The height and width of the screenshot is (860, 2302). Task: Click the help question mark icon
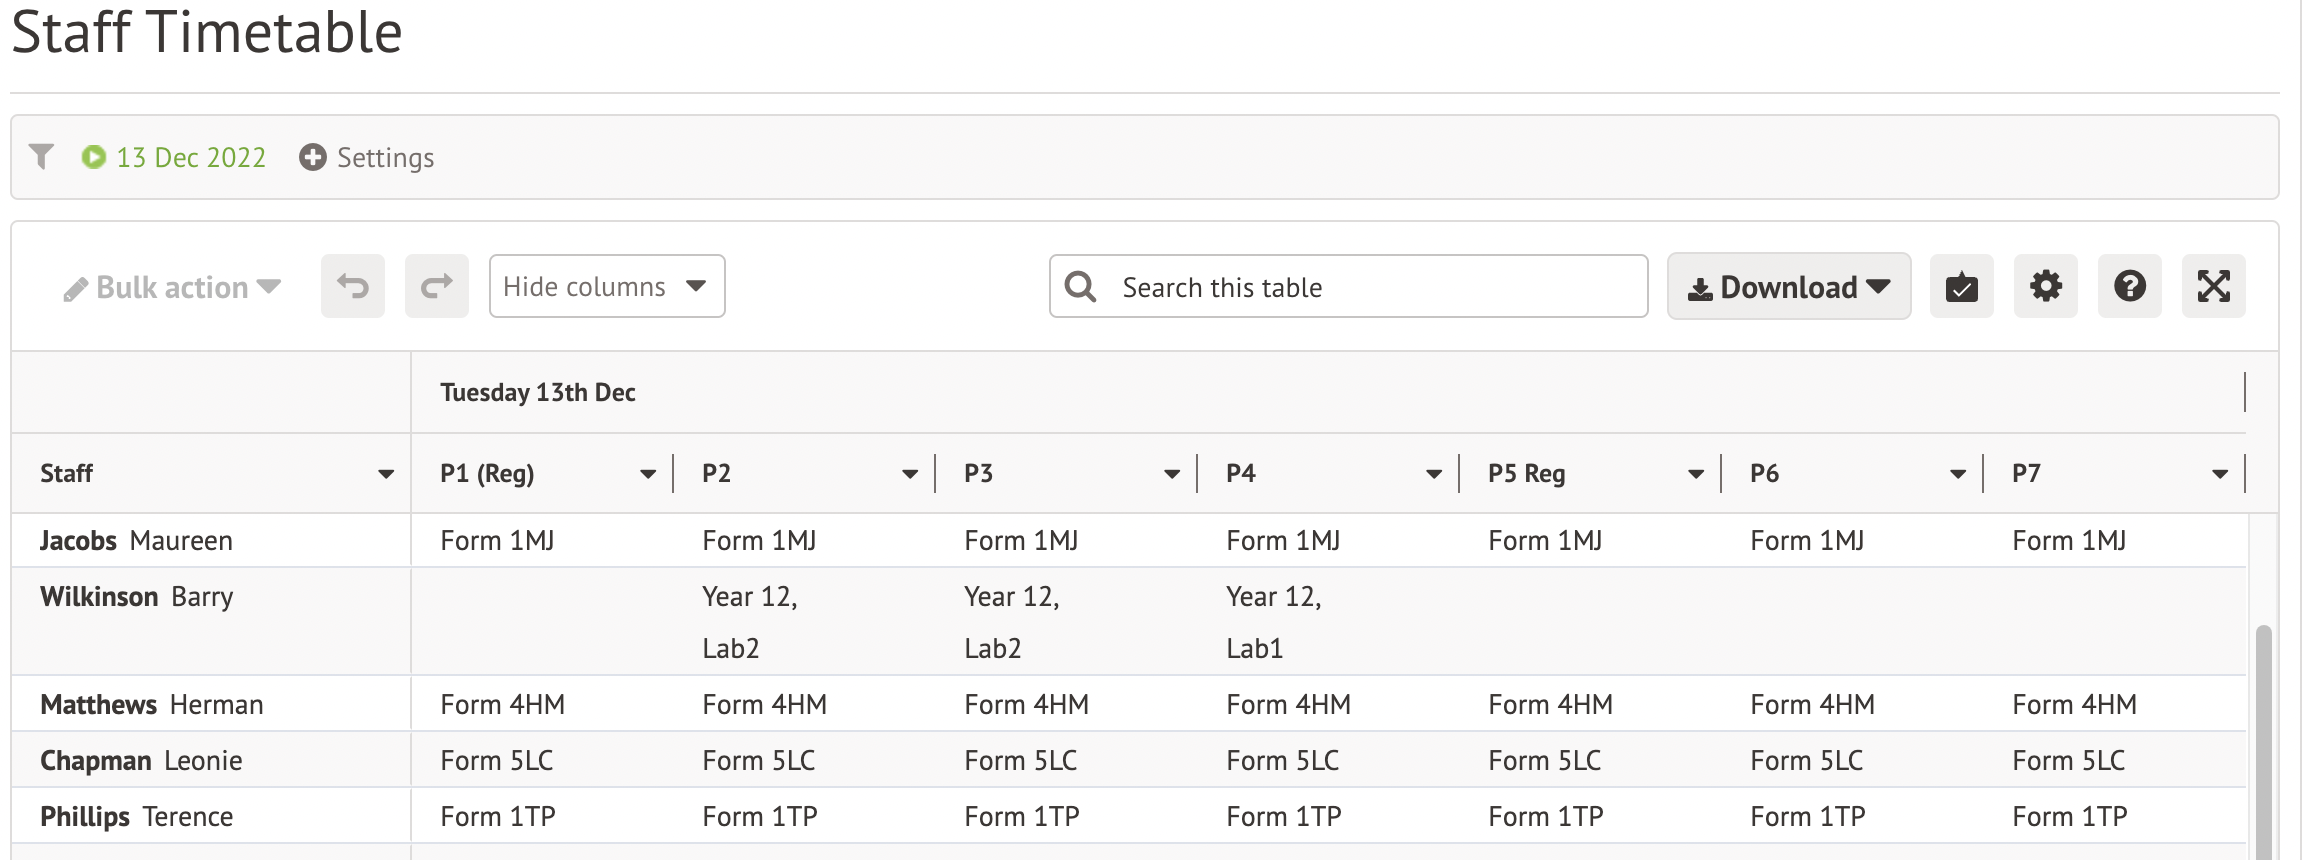coord(2129,287)
